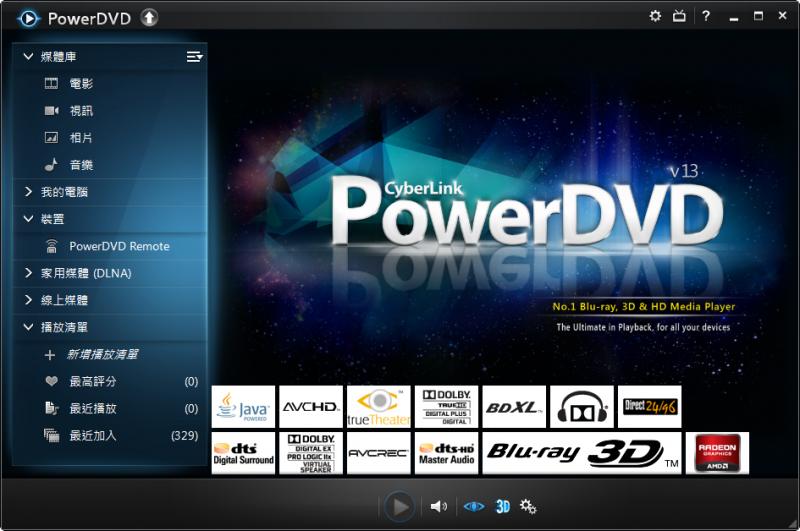Screen dimensions: 800x531
Task: Toggle TrueTheater eye enhancement
Action: click(x=473, y=507)
